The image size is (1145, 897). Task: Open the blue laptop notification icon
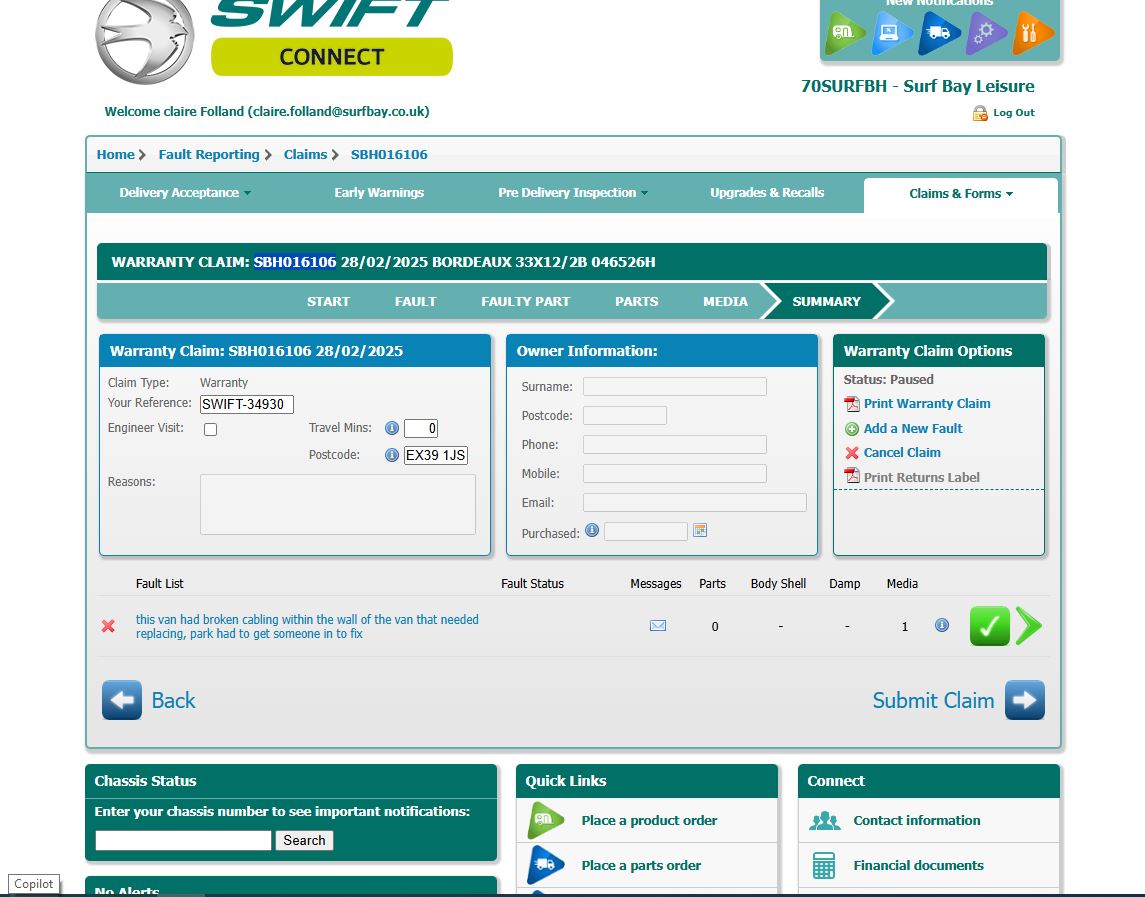pos(892,32)
